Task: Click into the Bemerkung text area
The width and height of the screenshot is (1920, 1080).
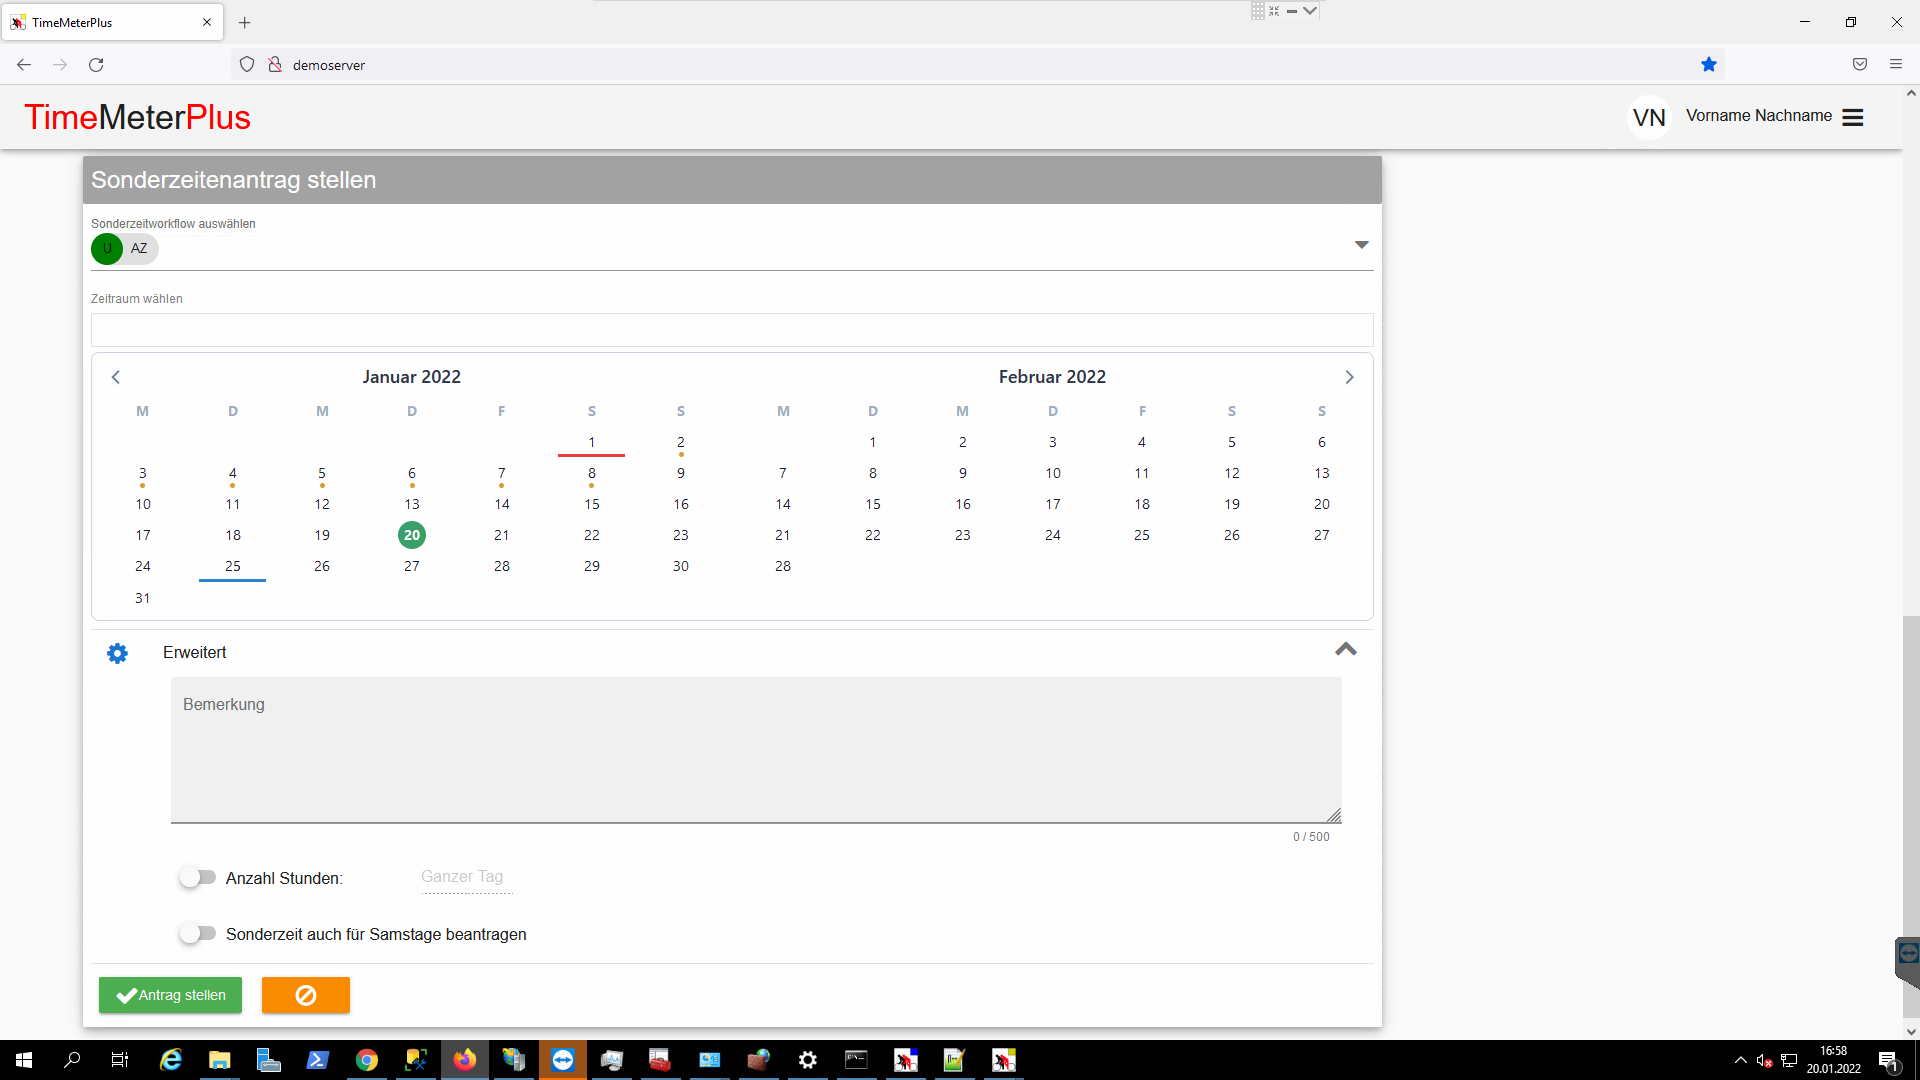Action: point(756,750)
